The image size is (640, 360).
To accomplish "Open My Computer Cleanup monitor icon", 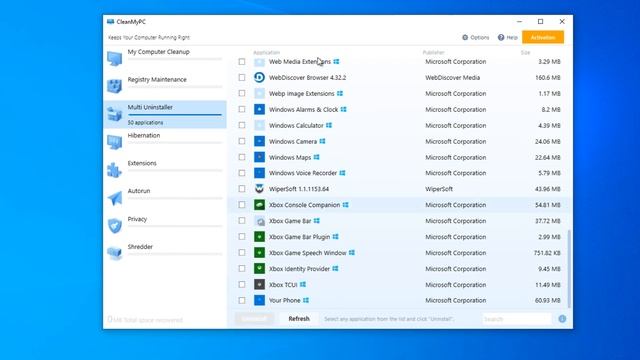I will pos(115,58).
